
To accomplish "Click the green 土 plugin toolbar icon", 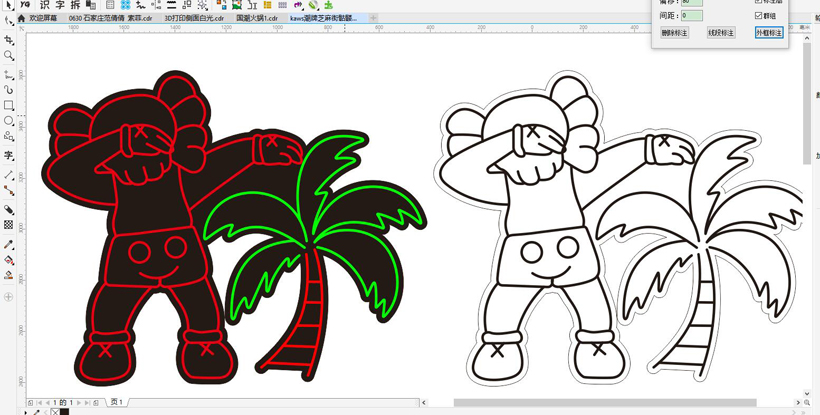I will click(x=328, y=5).
